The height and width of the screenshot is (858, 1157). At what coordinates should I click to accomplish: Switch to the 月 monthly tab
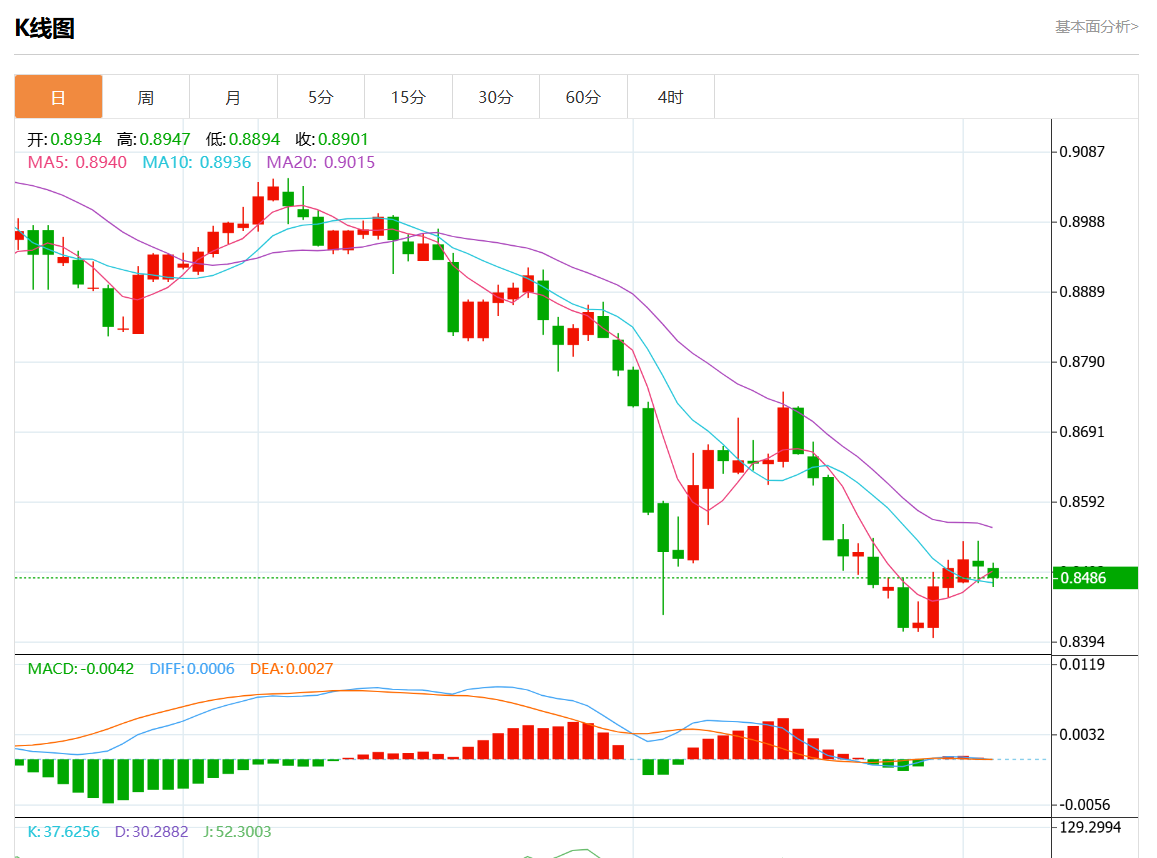click(x=233, y=97)
